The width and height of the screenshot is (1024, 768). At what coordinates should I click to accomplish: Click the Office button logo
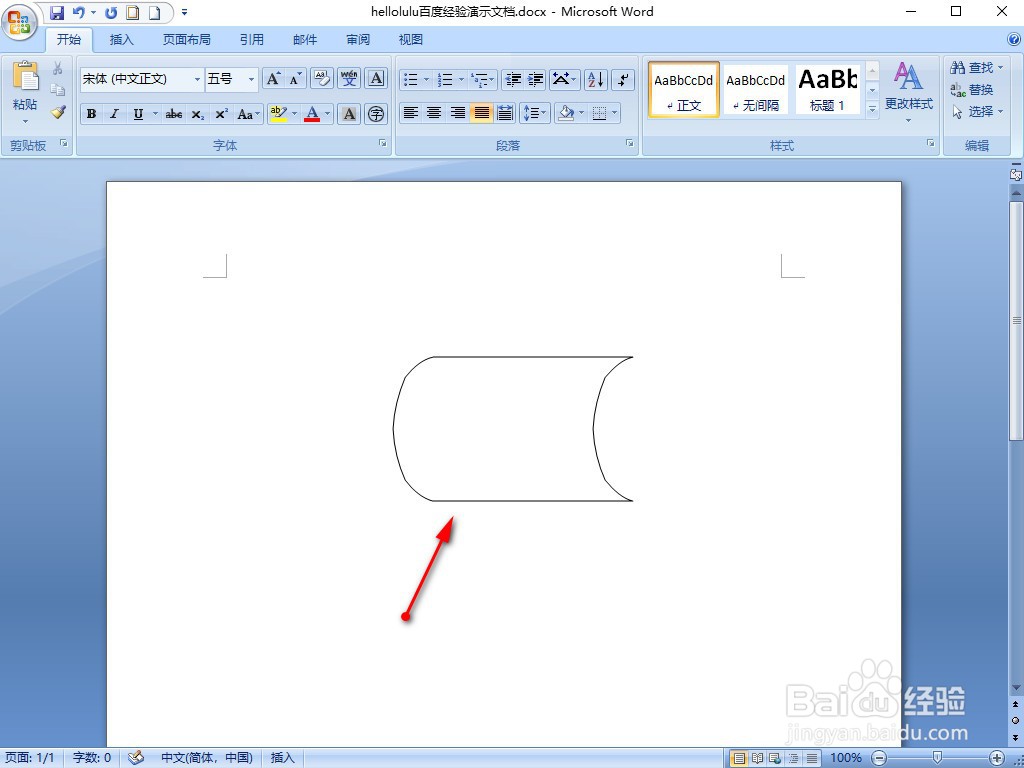coord(19,22)
